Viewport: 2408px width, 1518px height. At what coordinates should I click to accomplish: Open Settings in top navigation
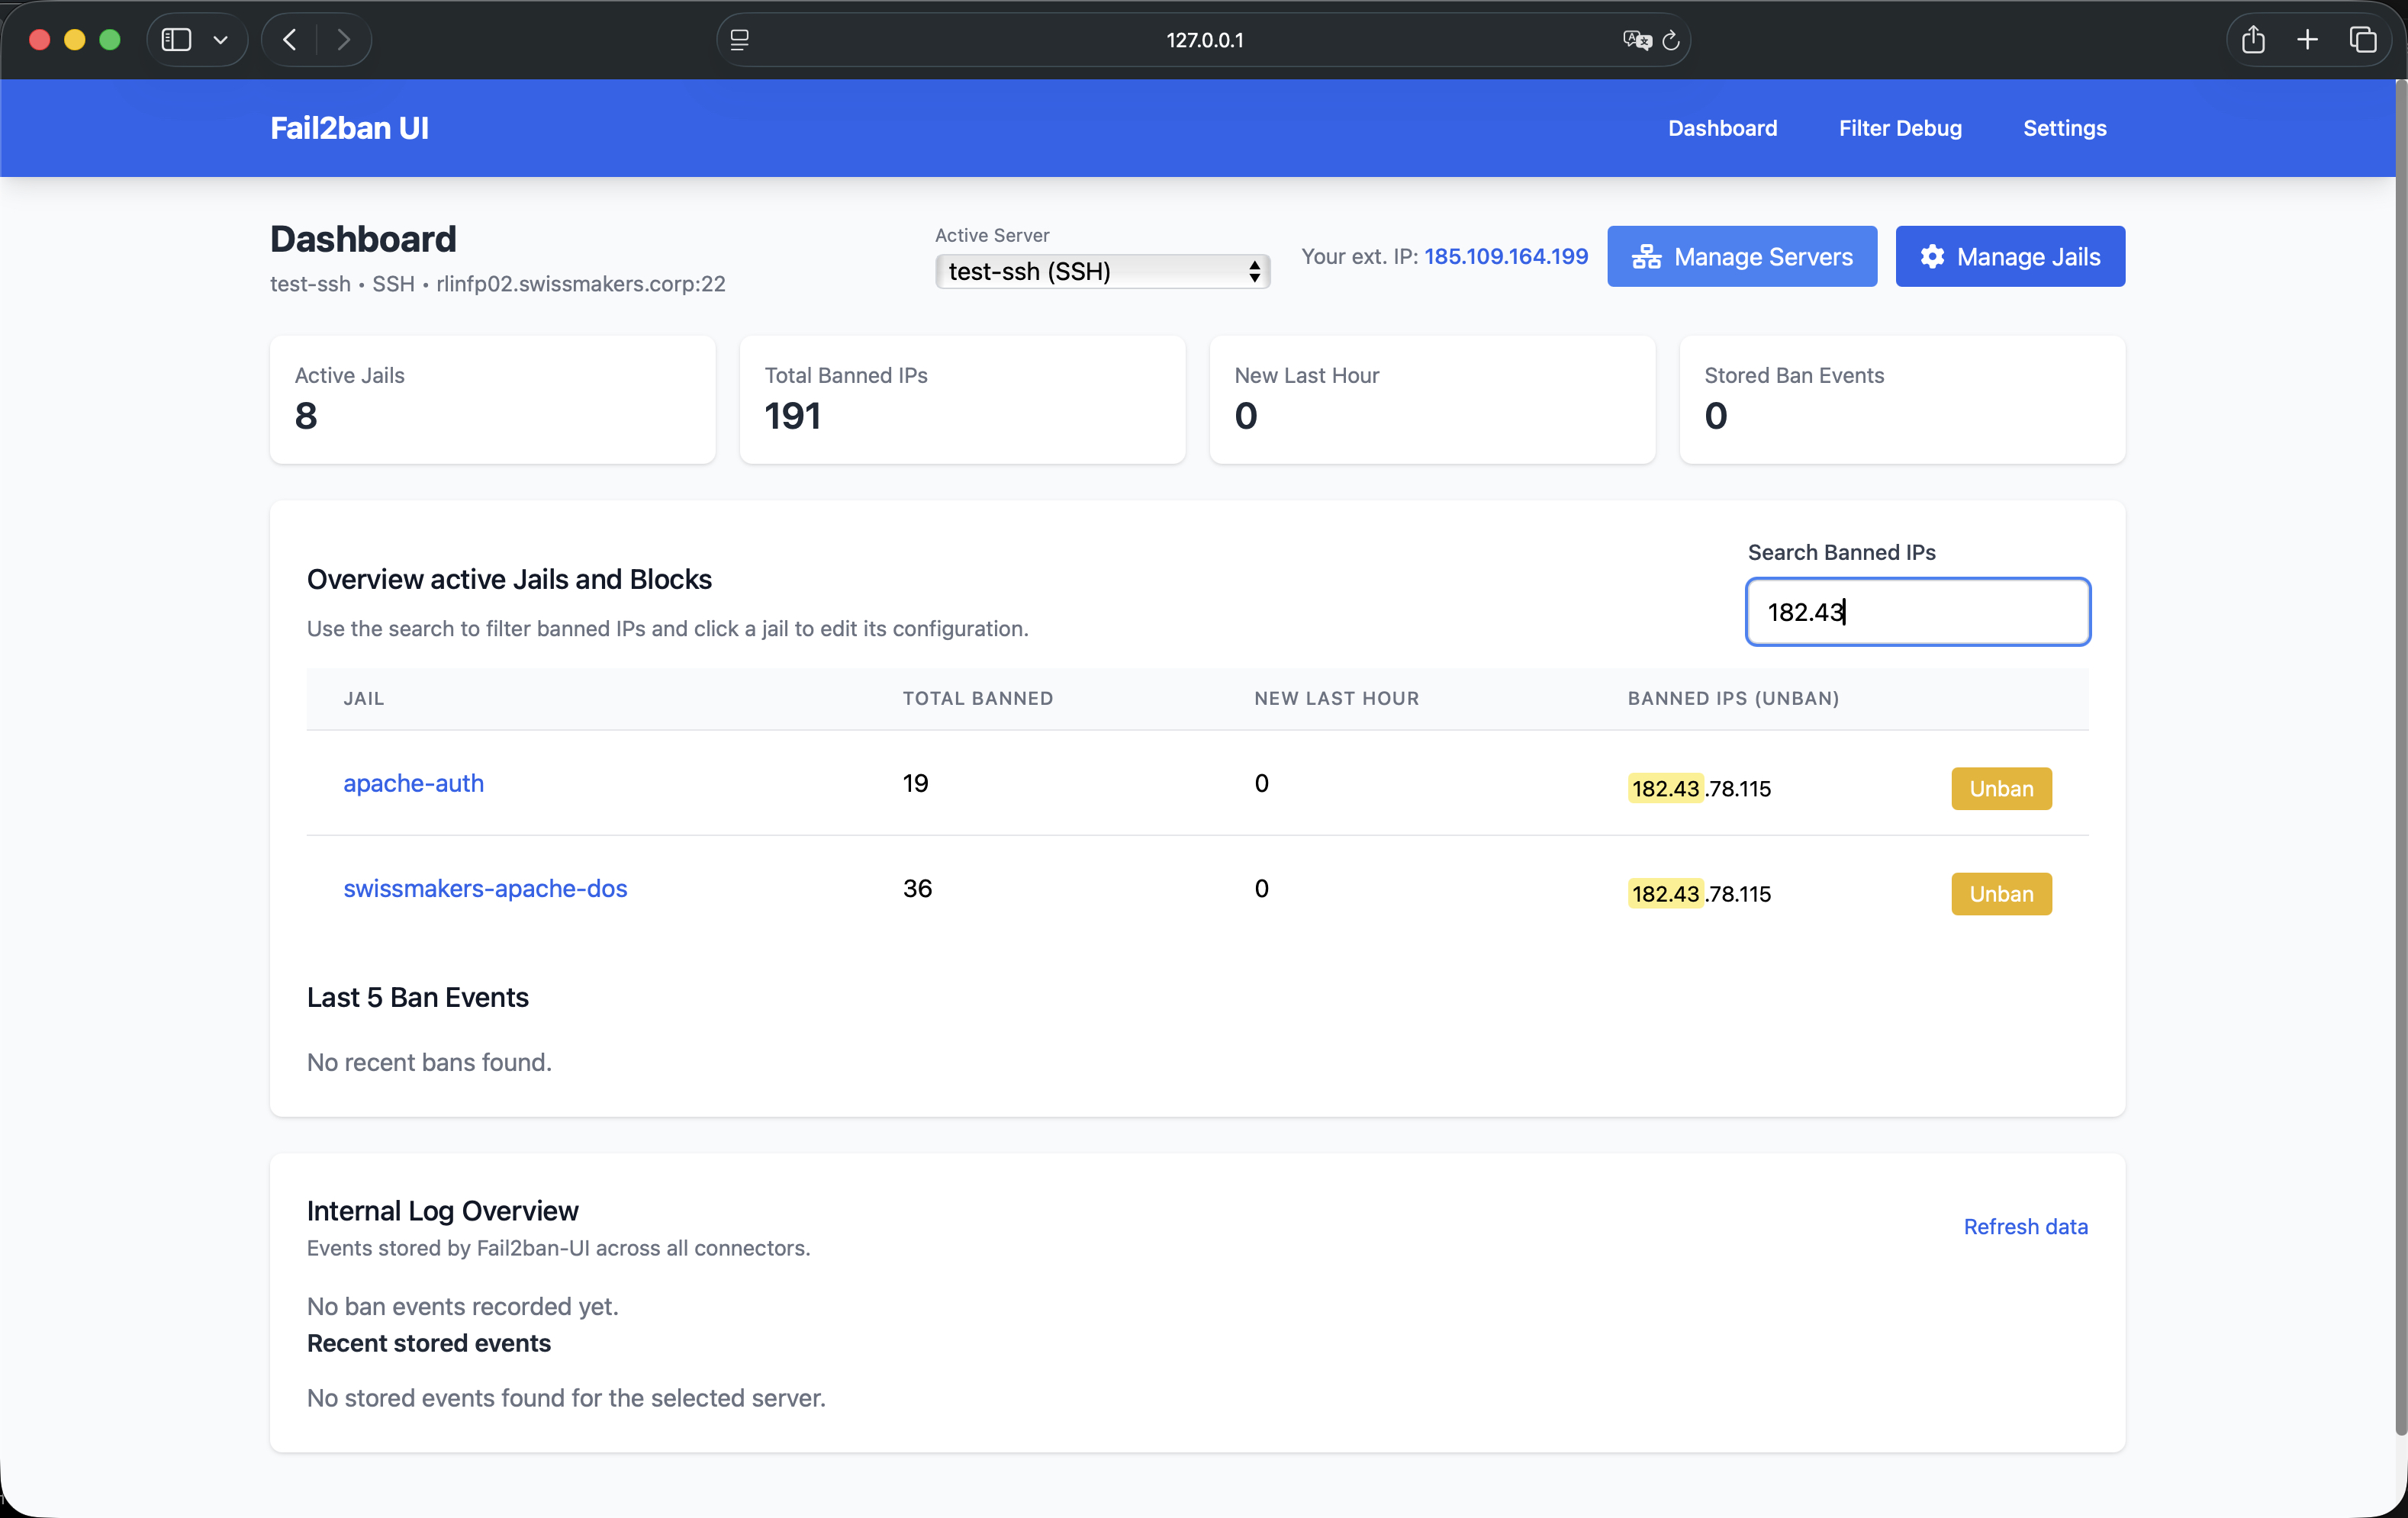pos(2064,128)
